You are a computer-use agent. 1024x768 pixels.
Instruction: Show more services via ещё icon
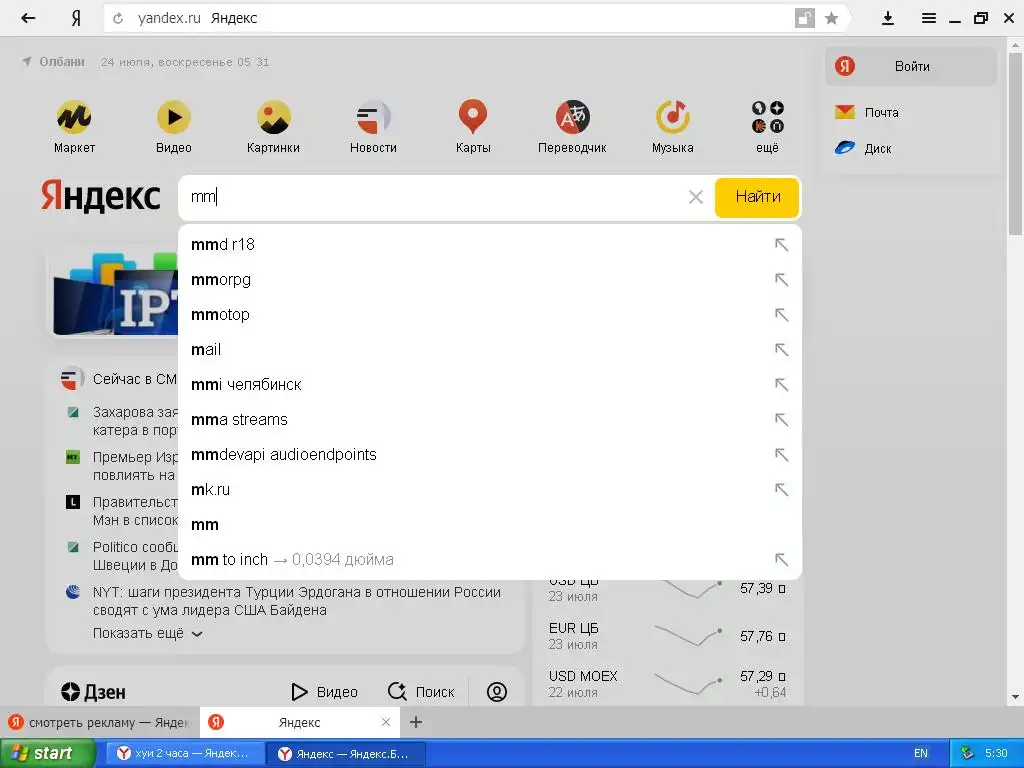[x=767, y=127]
